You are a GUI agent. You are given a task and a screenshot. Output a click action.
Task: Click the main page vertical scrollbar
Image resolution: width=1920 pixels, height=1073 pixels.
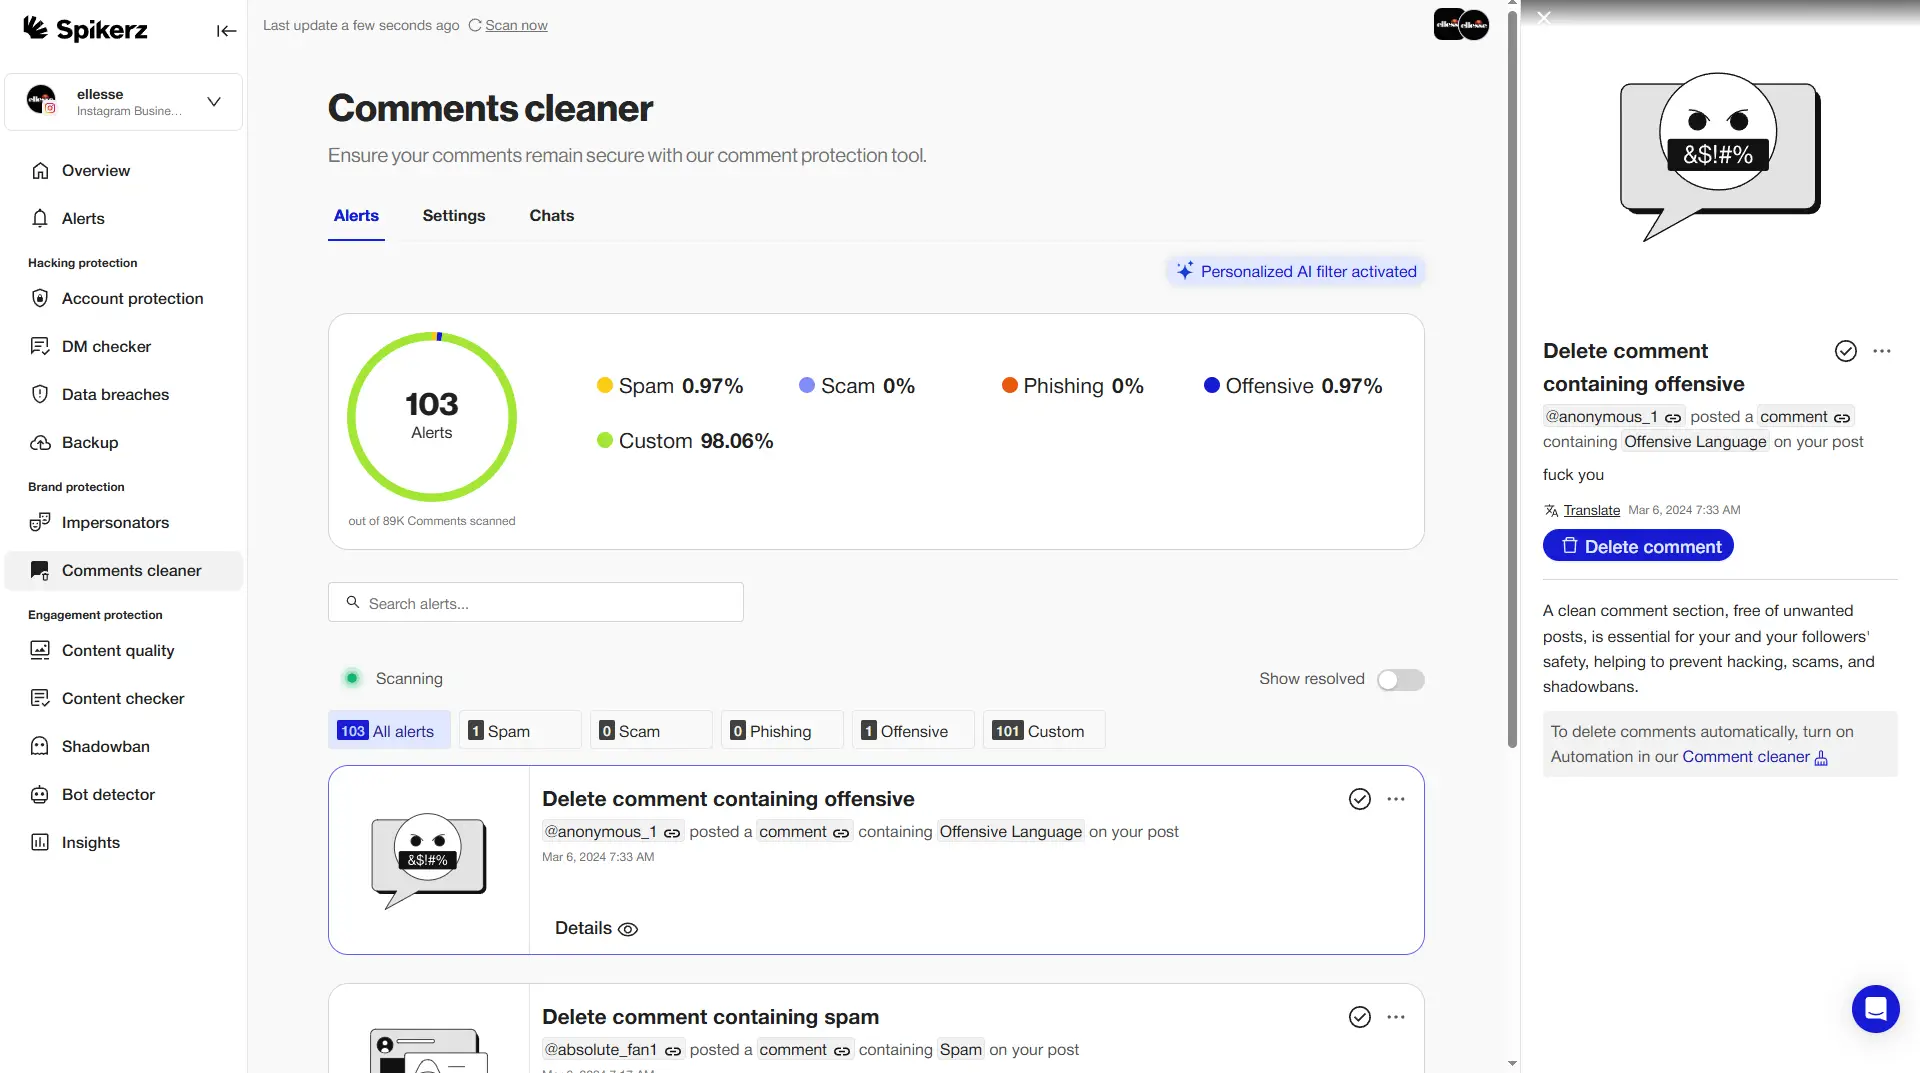[1512, 380]
